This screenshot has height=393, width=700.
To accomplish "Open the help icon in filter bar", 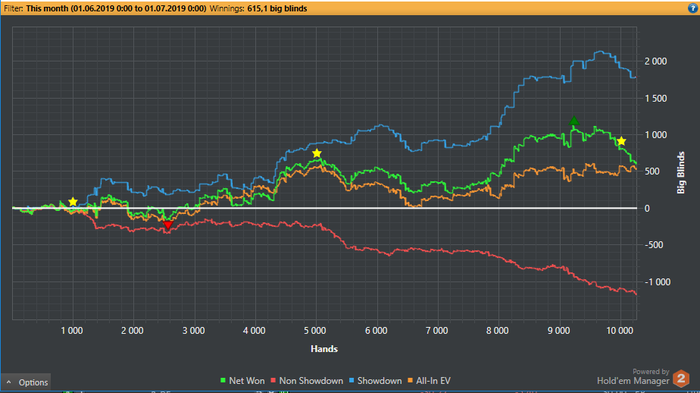I will tap(693, 8).
